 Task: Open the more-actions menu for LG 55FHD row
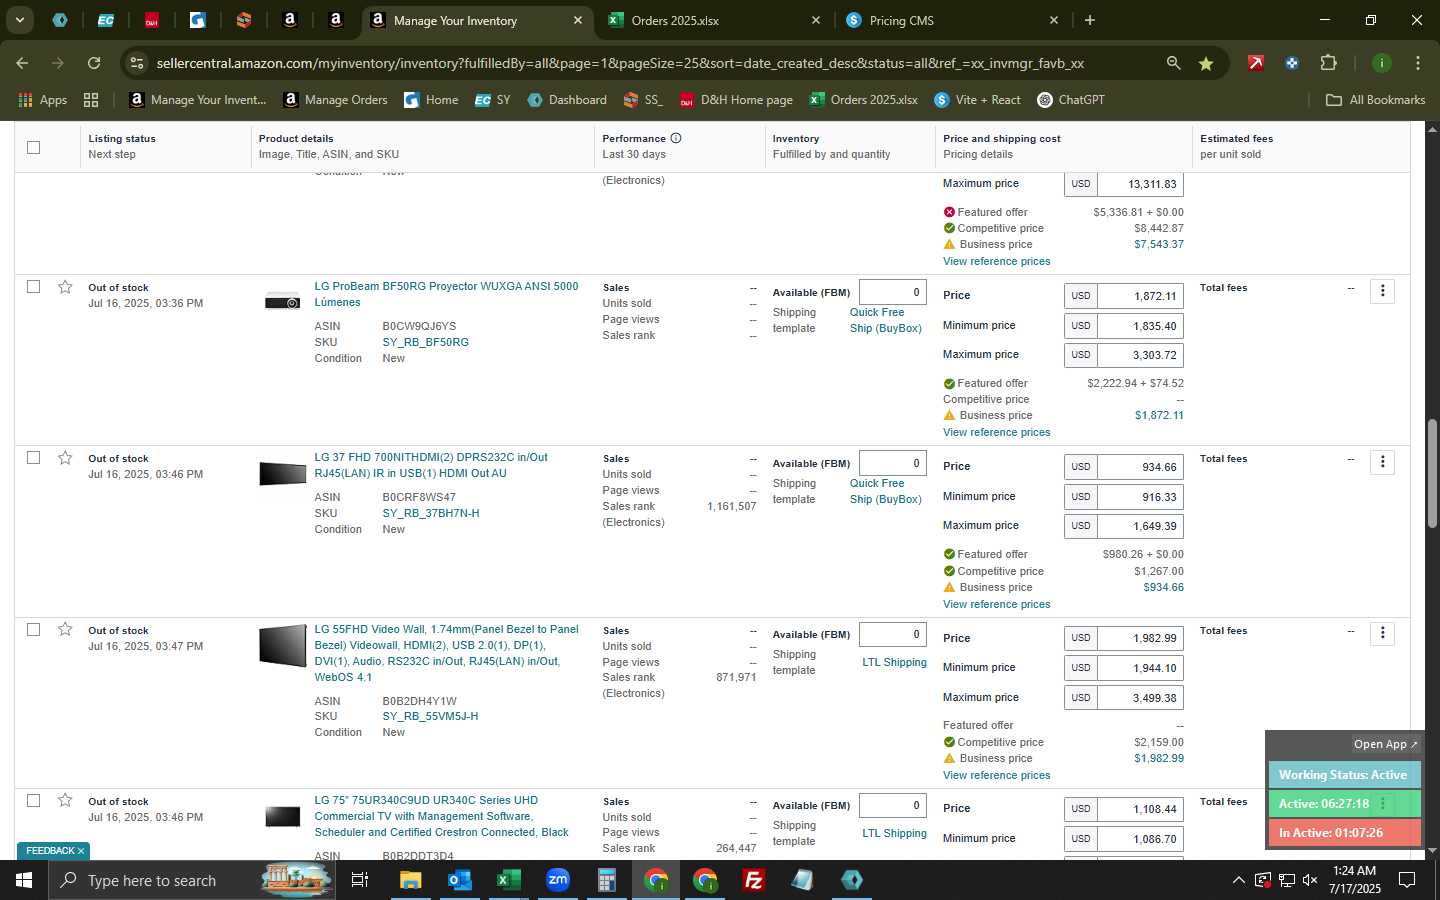(1382, 633)
